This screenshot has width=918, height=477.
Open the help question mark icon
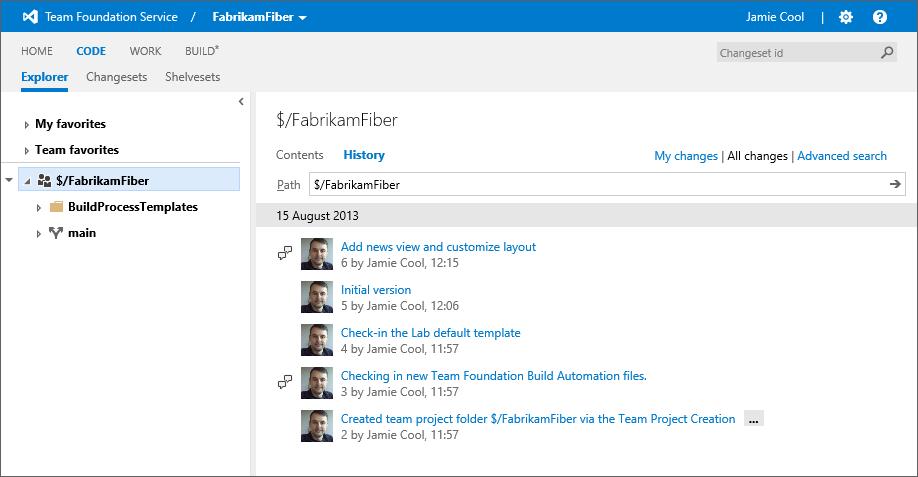click(x=879, y=17)
